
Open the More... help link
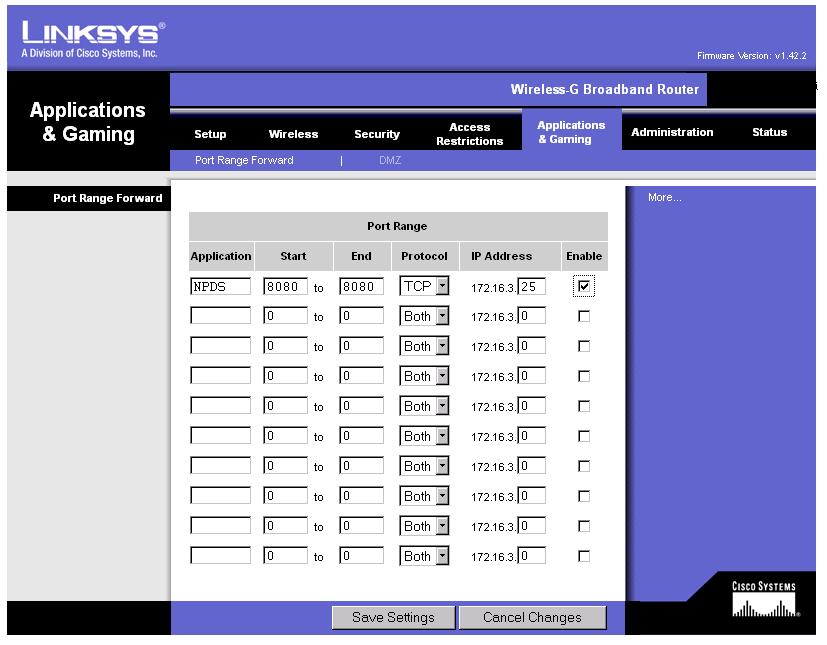[x=664, y=198]
